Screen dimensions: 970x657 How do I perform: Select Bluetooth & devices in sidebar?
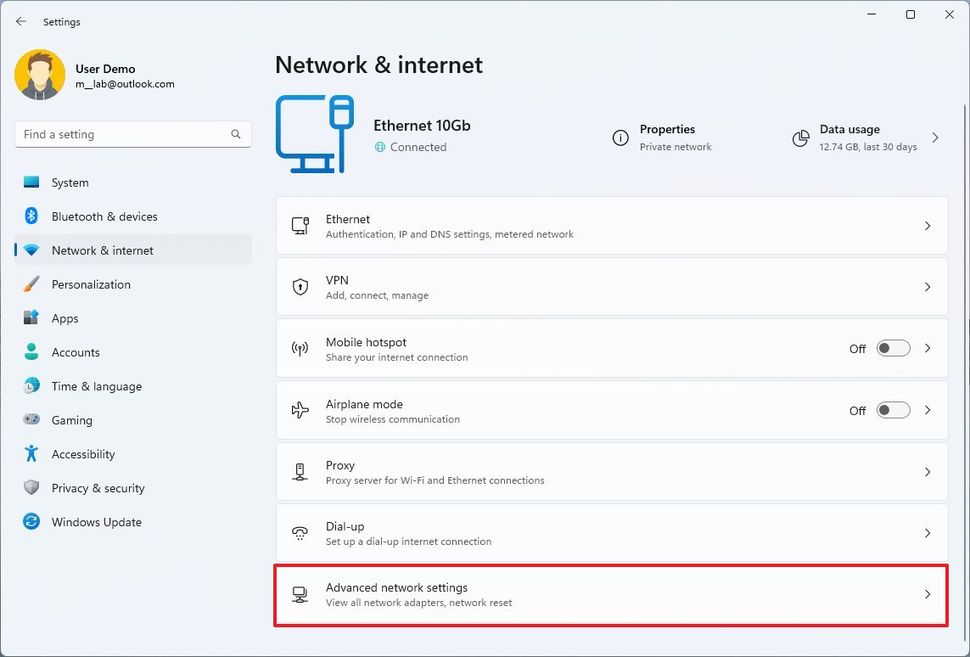107,216
